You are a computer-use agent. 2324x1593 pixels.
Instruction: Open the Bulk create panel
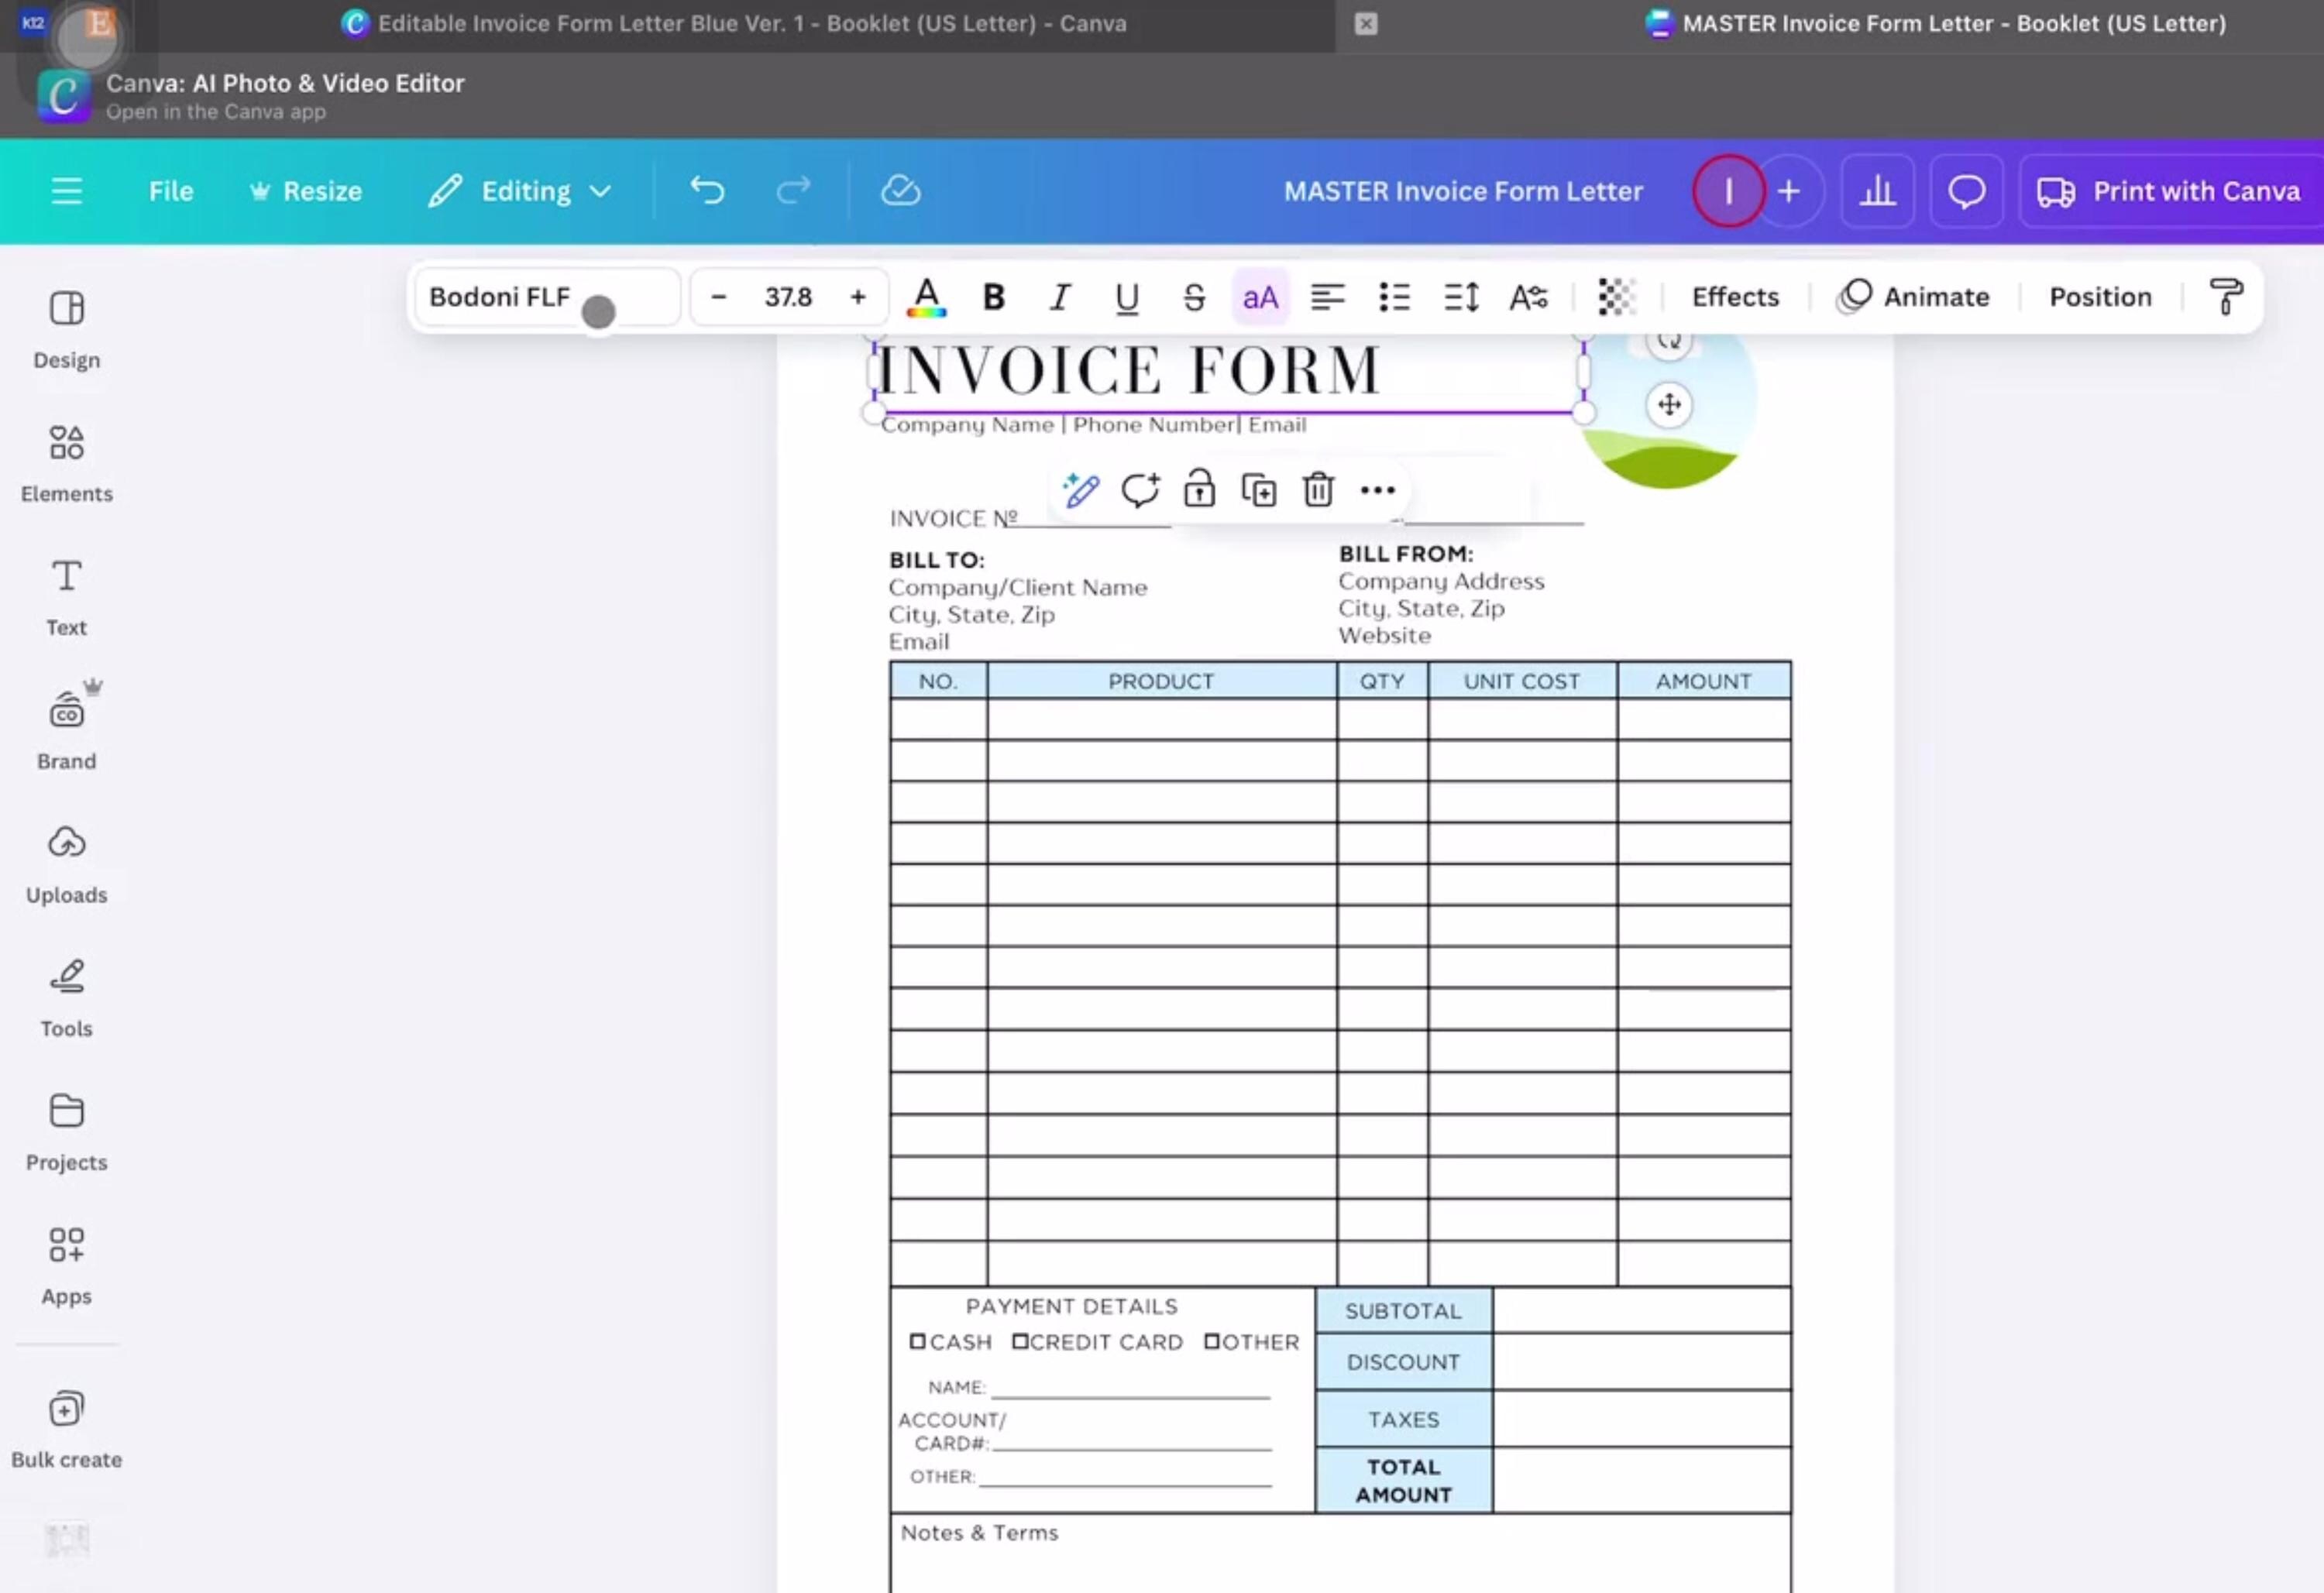pos(66,1430)
